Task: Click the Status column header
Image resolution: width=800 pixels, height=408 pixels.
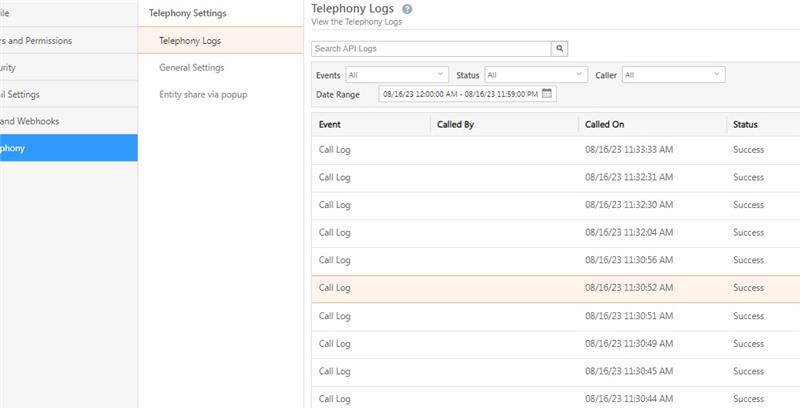Action: 745,125
